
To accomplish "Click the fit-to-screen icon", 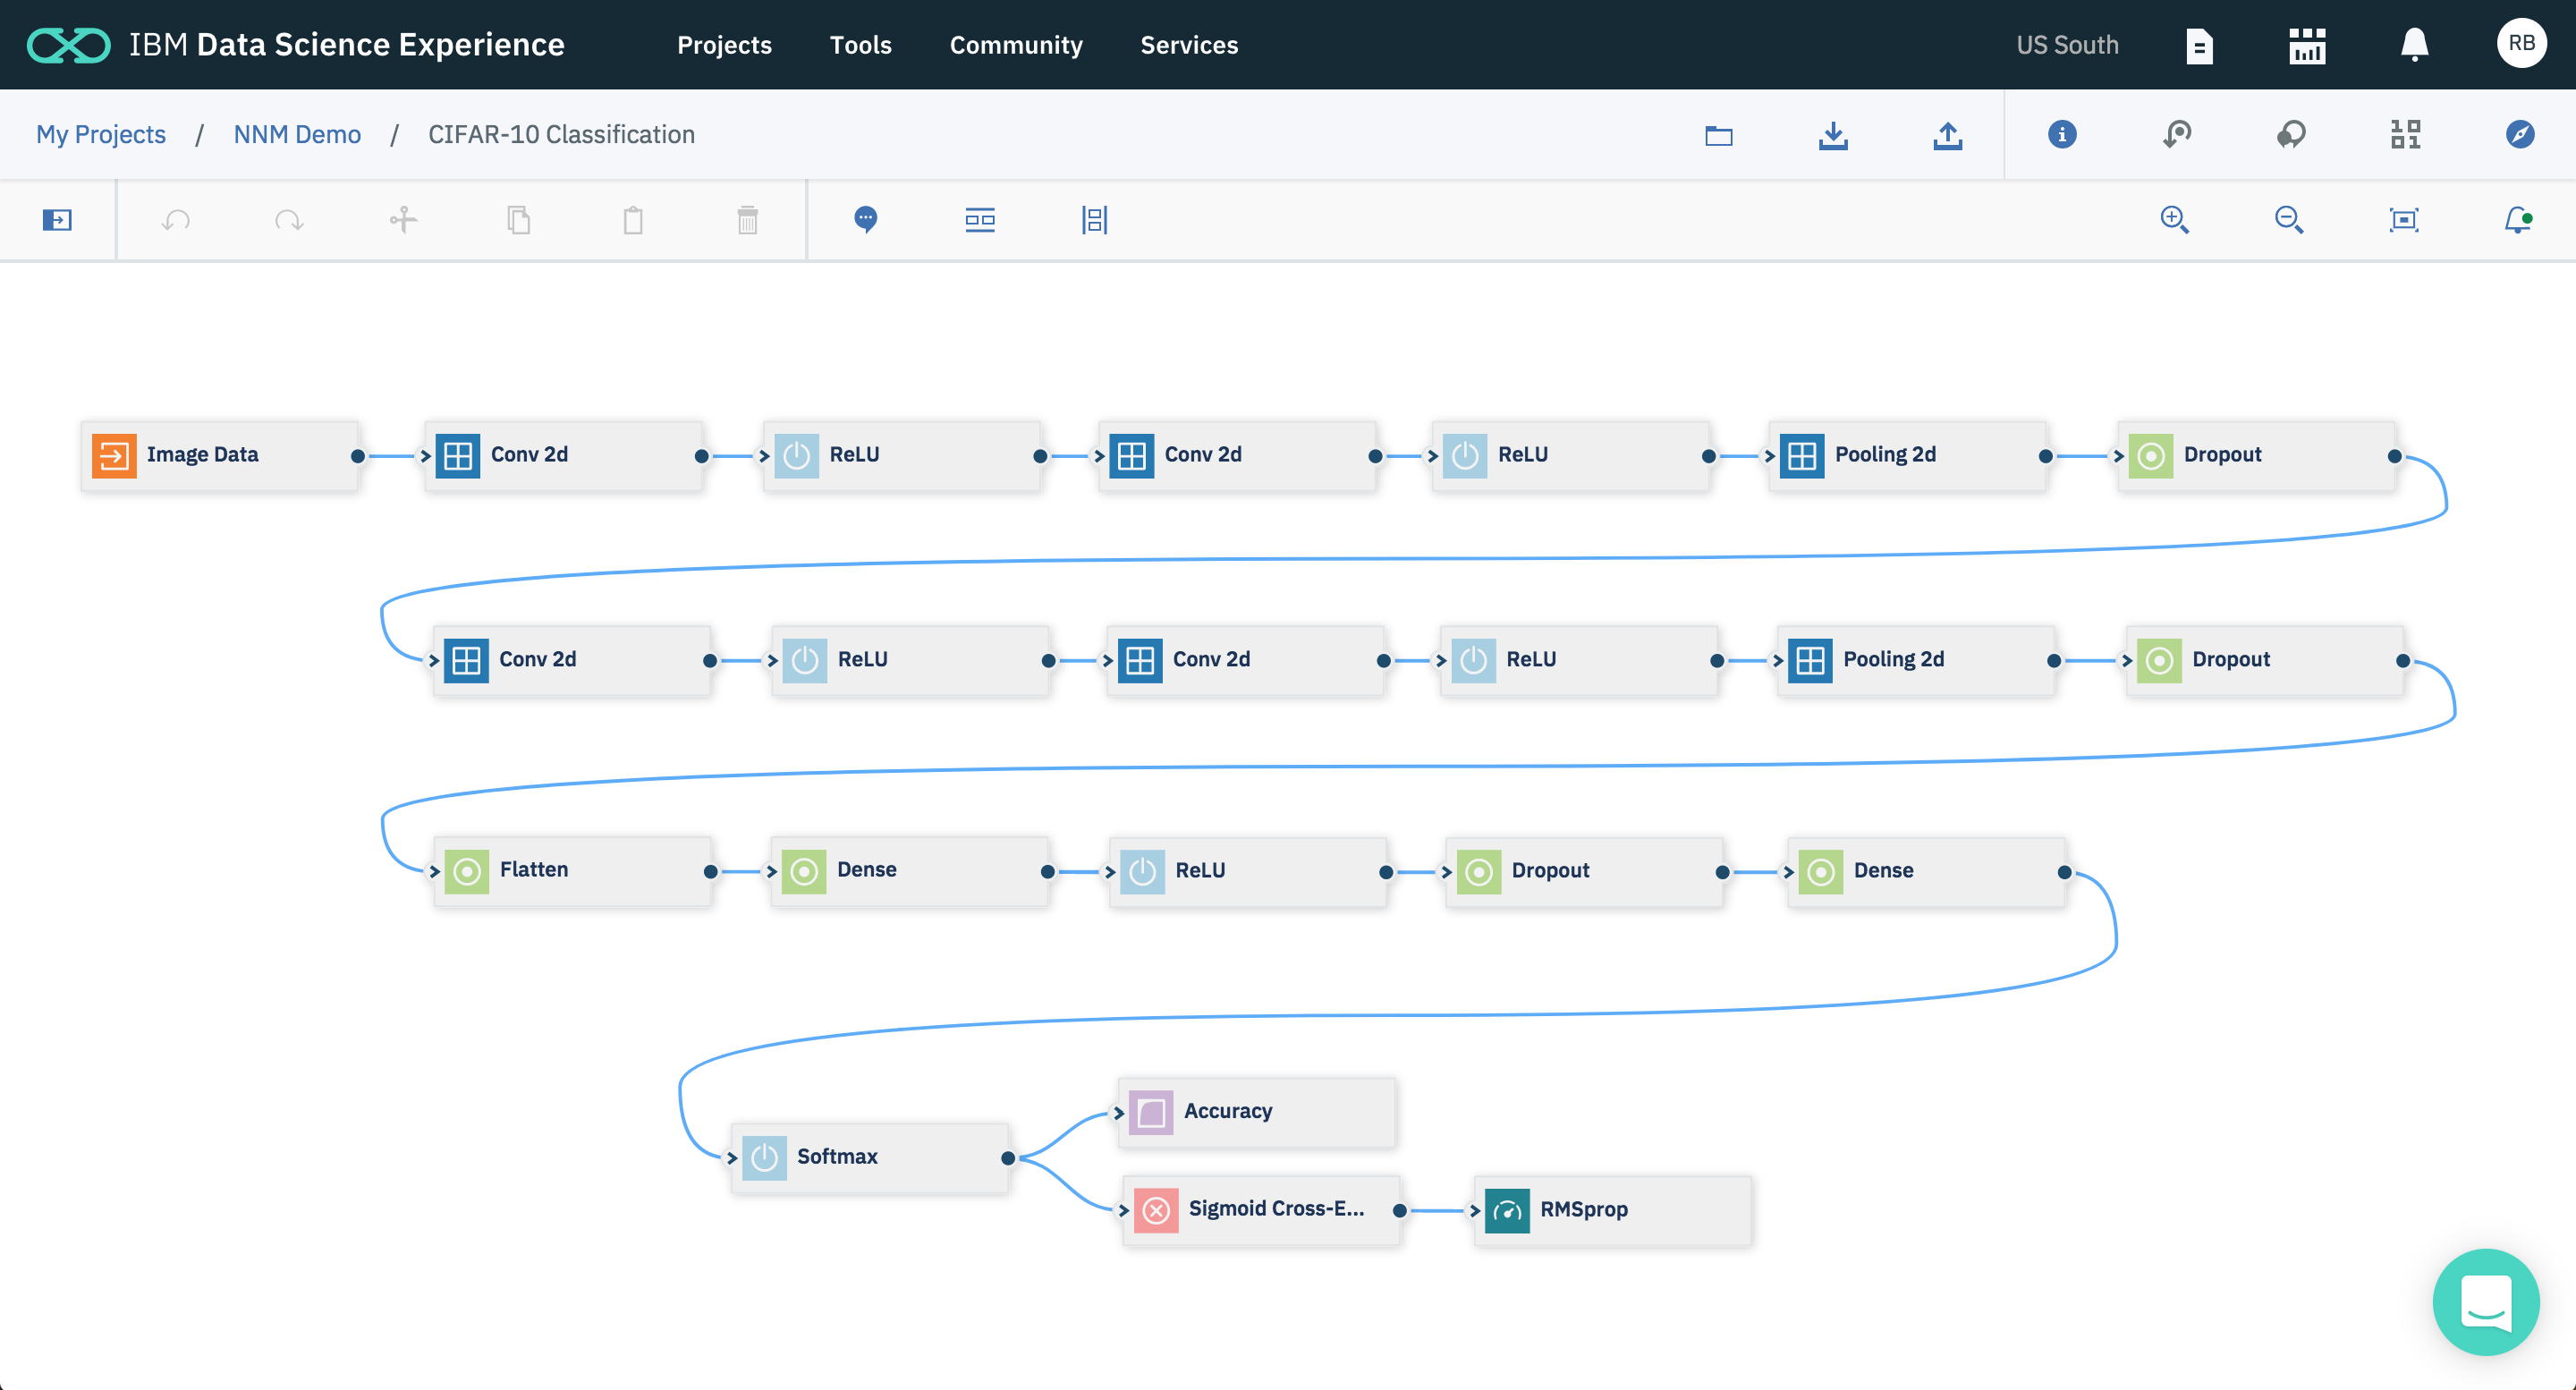I will click(2403, 220).
